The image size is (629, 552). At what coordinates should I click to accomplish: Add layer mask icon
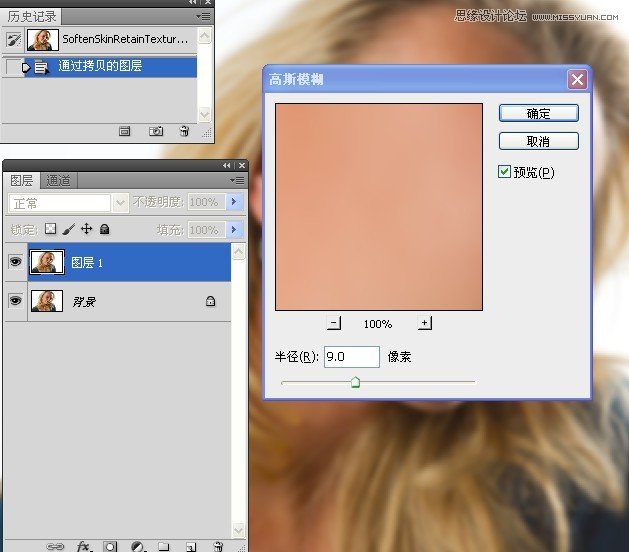pos(110,546)
